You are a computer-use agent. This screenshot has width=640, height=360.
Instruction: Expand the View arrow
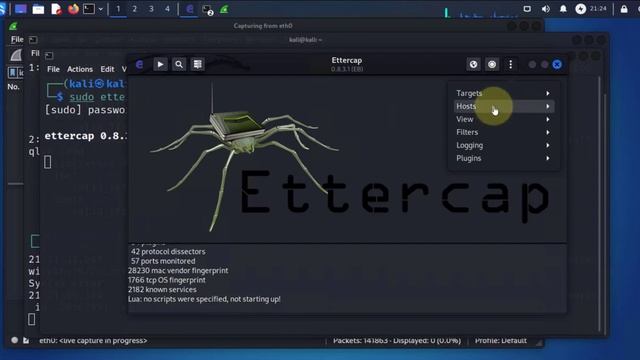(548, 120)
